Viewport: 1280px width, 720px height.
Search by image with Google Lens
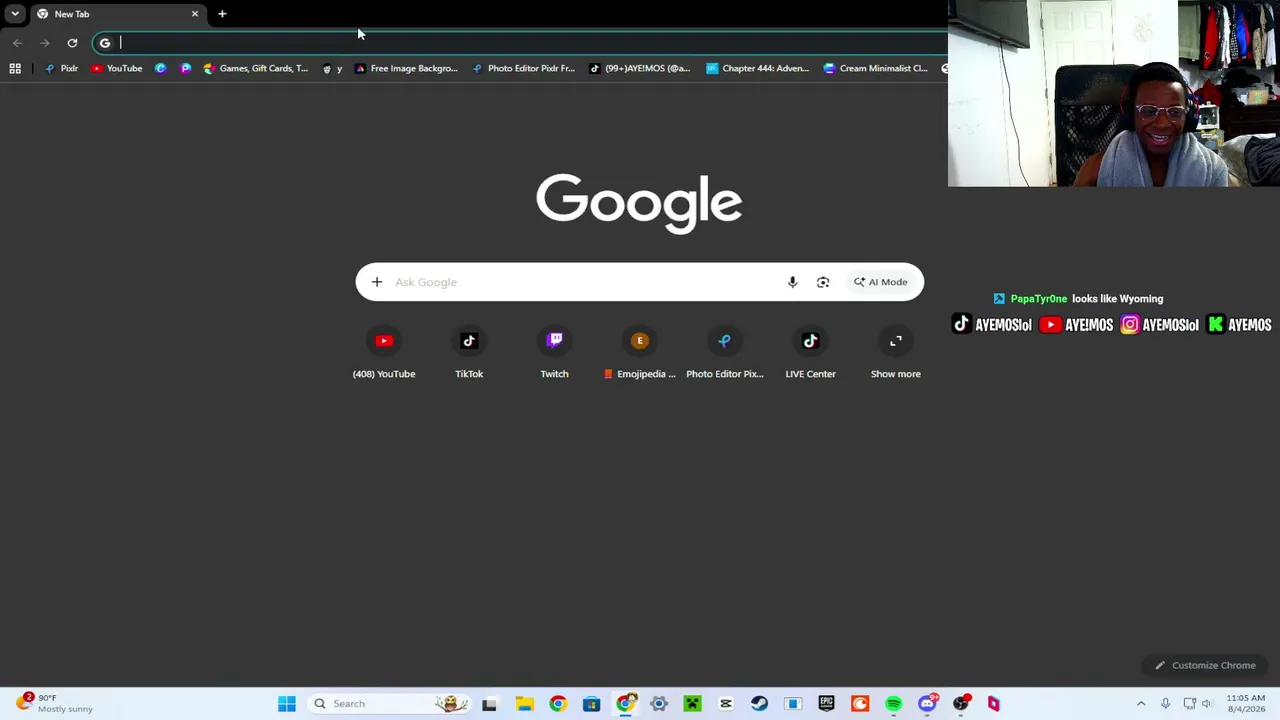tap(823, 282)
